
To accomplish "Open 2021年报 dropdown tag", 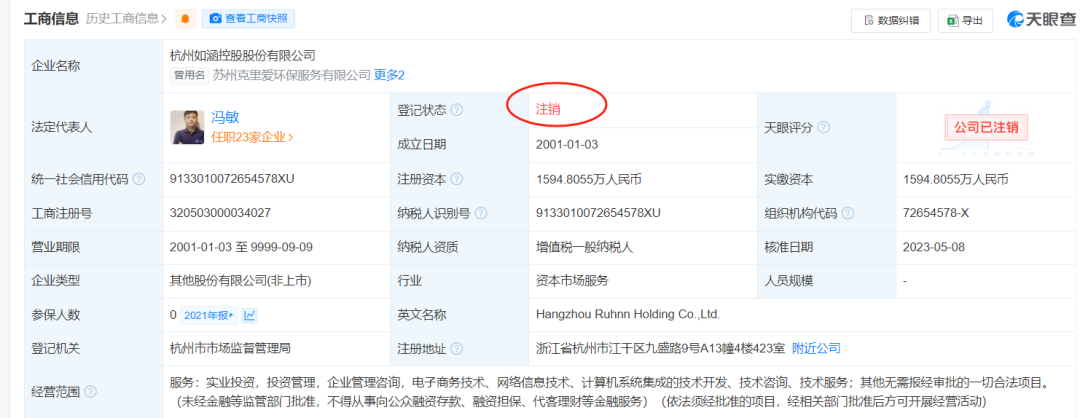I will (208, 315).
